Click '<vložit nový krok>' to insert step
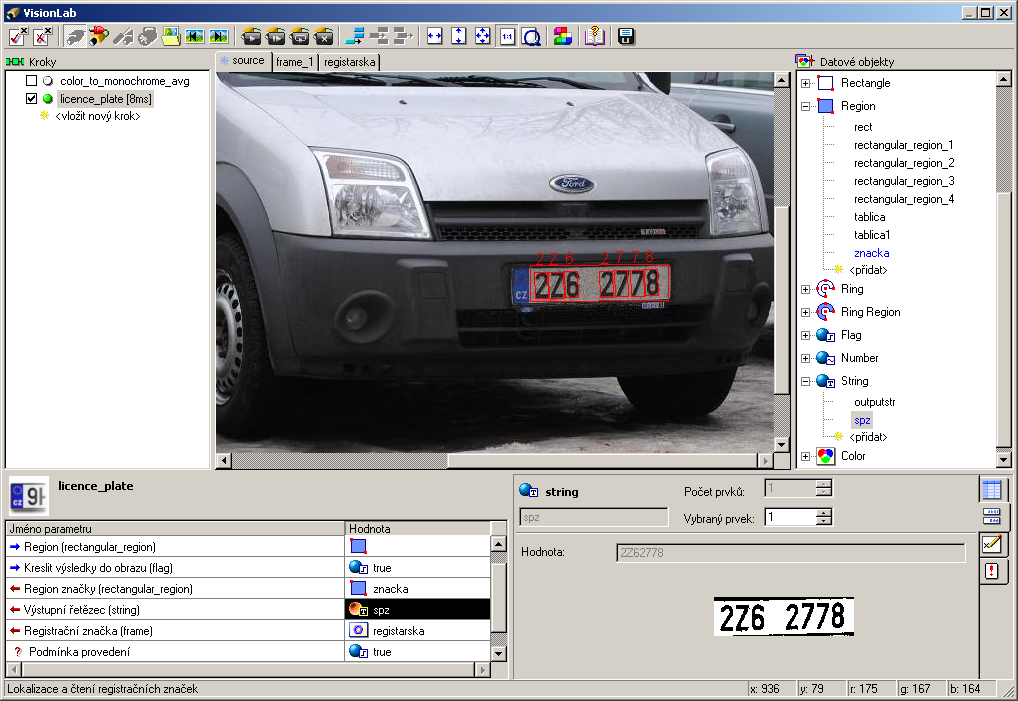Screen dimensions: 1018x701 click(x=97, y=116)
